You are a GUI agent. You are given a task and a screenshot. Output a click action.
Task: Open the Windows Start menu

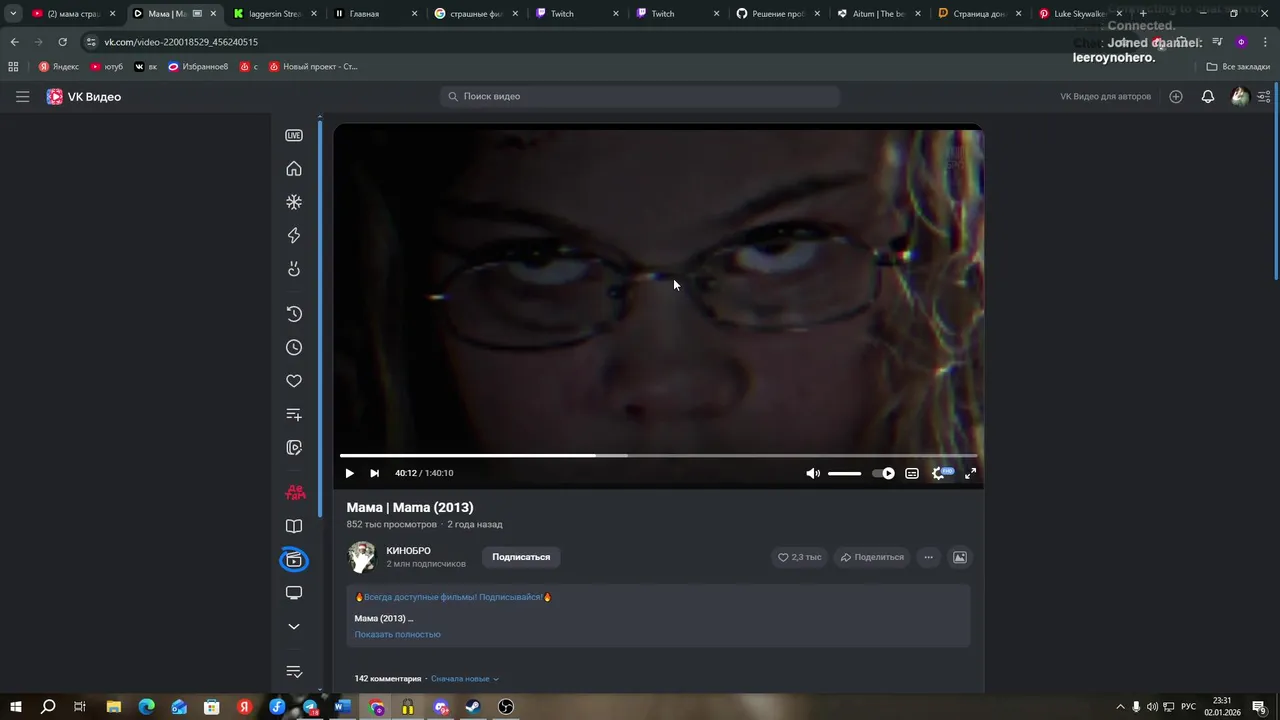point(16,707)
